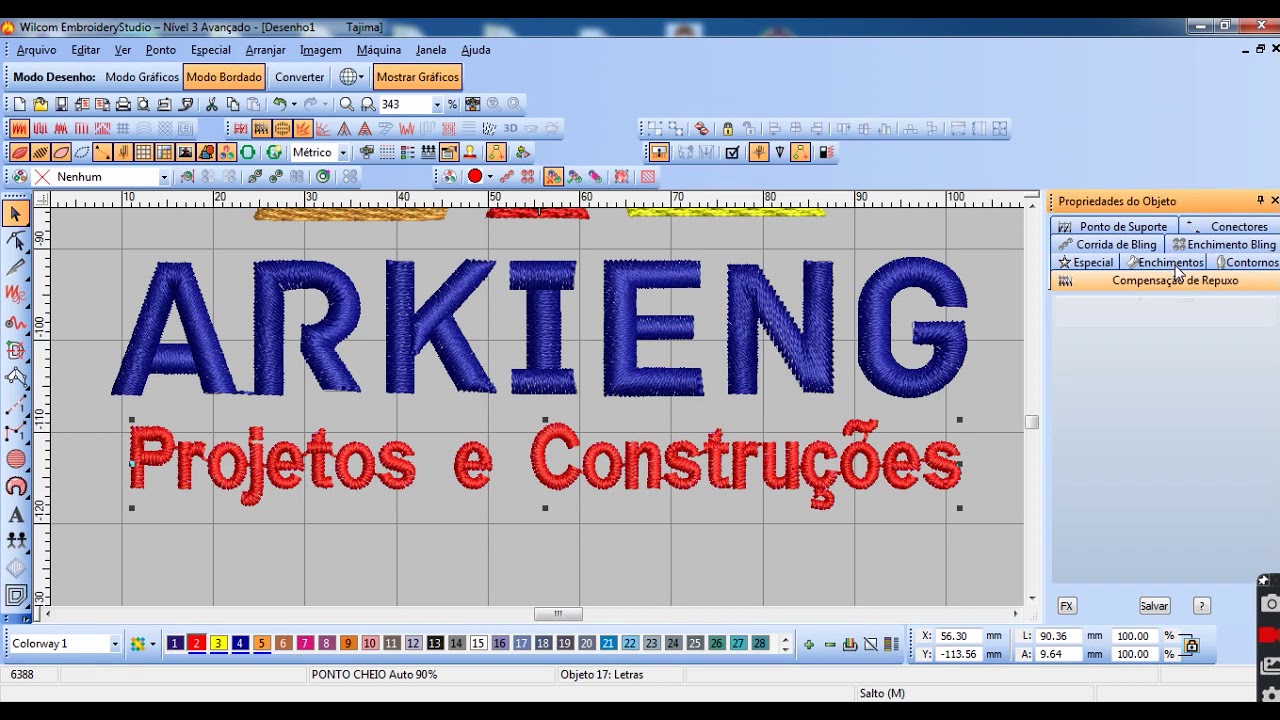This screenshot has width=1280, height=720.
Task: Click the Print Preview icon
Action: coord(144,104)
